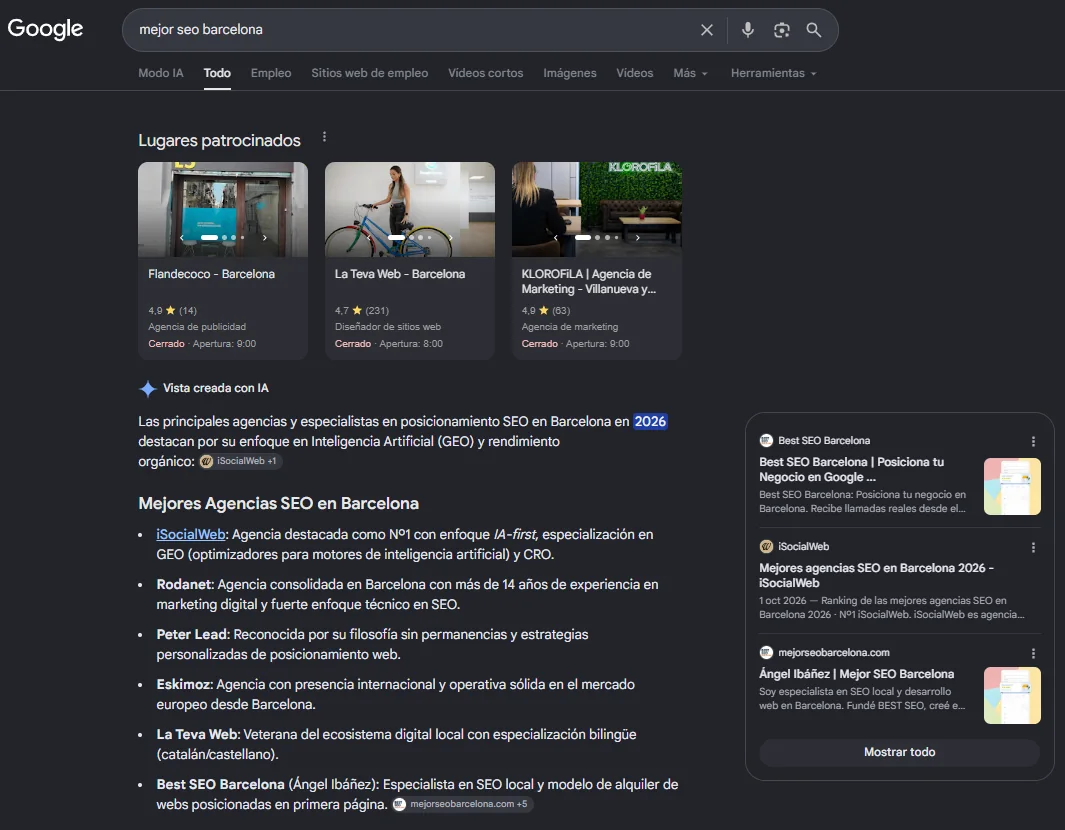This screenshot has height=830, width=1065.
Task: Select the mejorseobarcelona.com site favicon in sources
Action: click(x=766, y=652)
